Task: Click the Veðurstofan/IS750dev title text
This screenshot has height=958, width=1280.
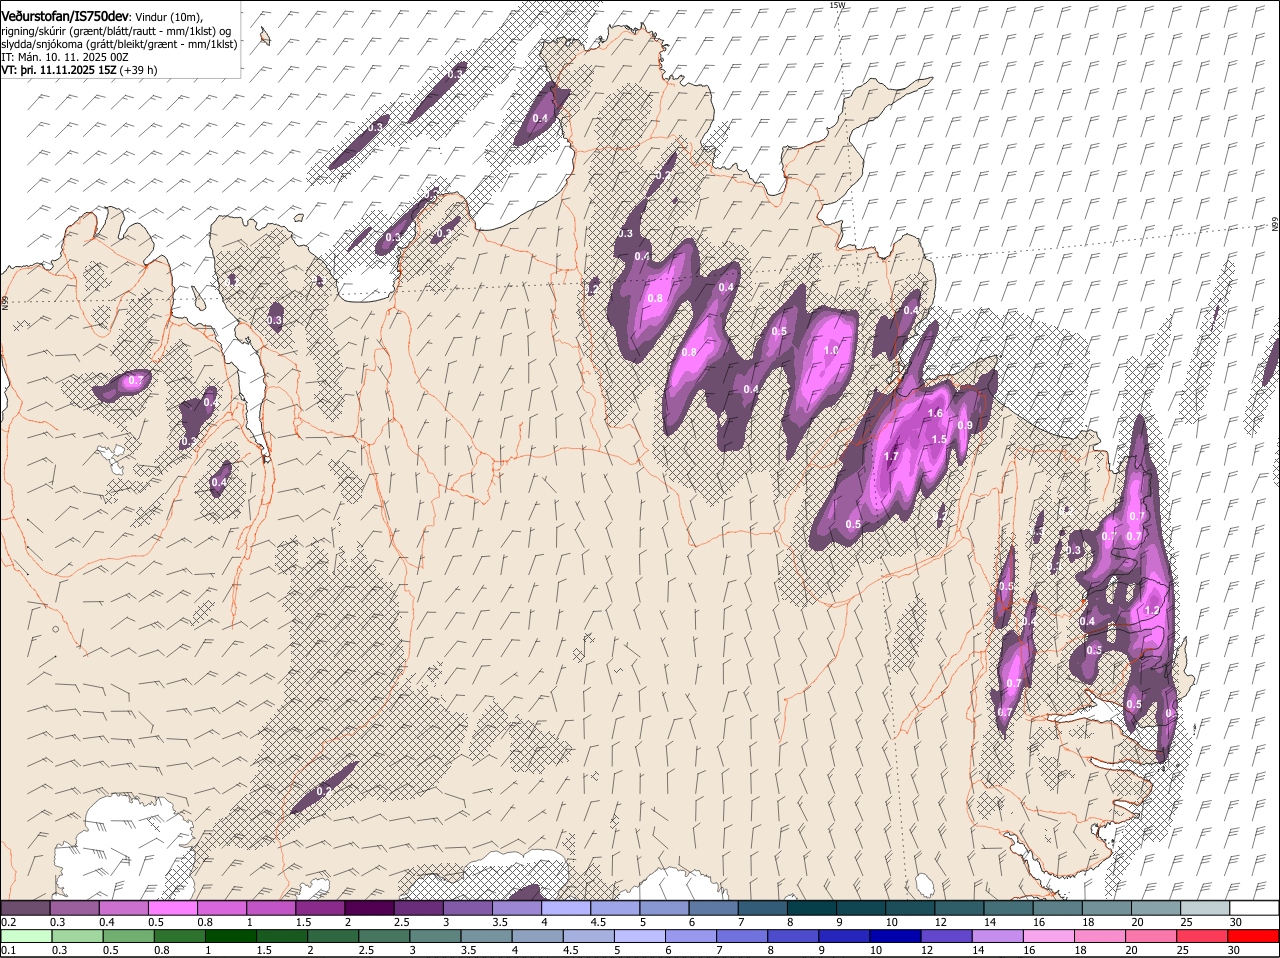Action: tap(65, 15)
